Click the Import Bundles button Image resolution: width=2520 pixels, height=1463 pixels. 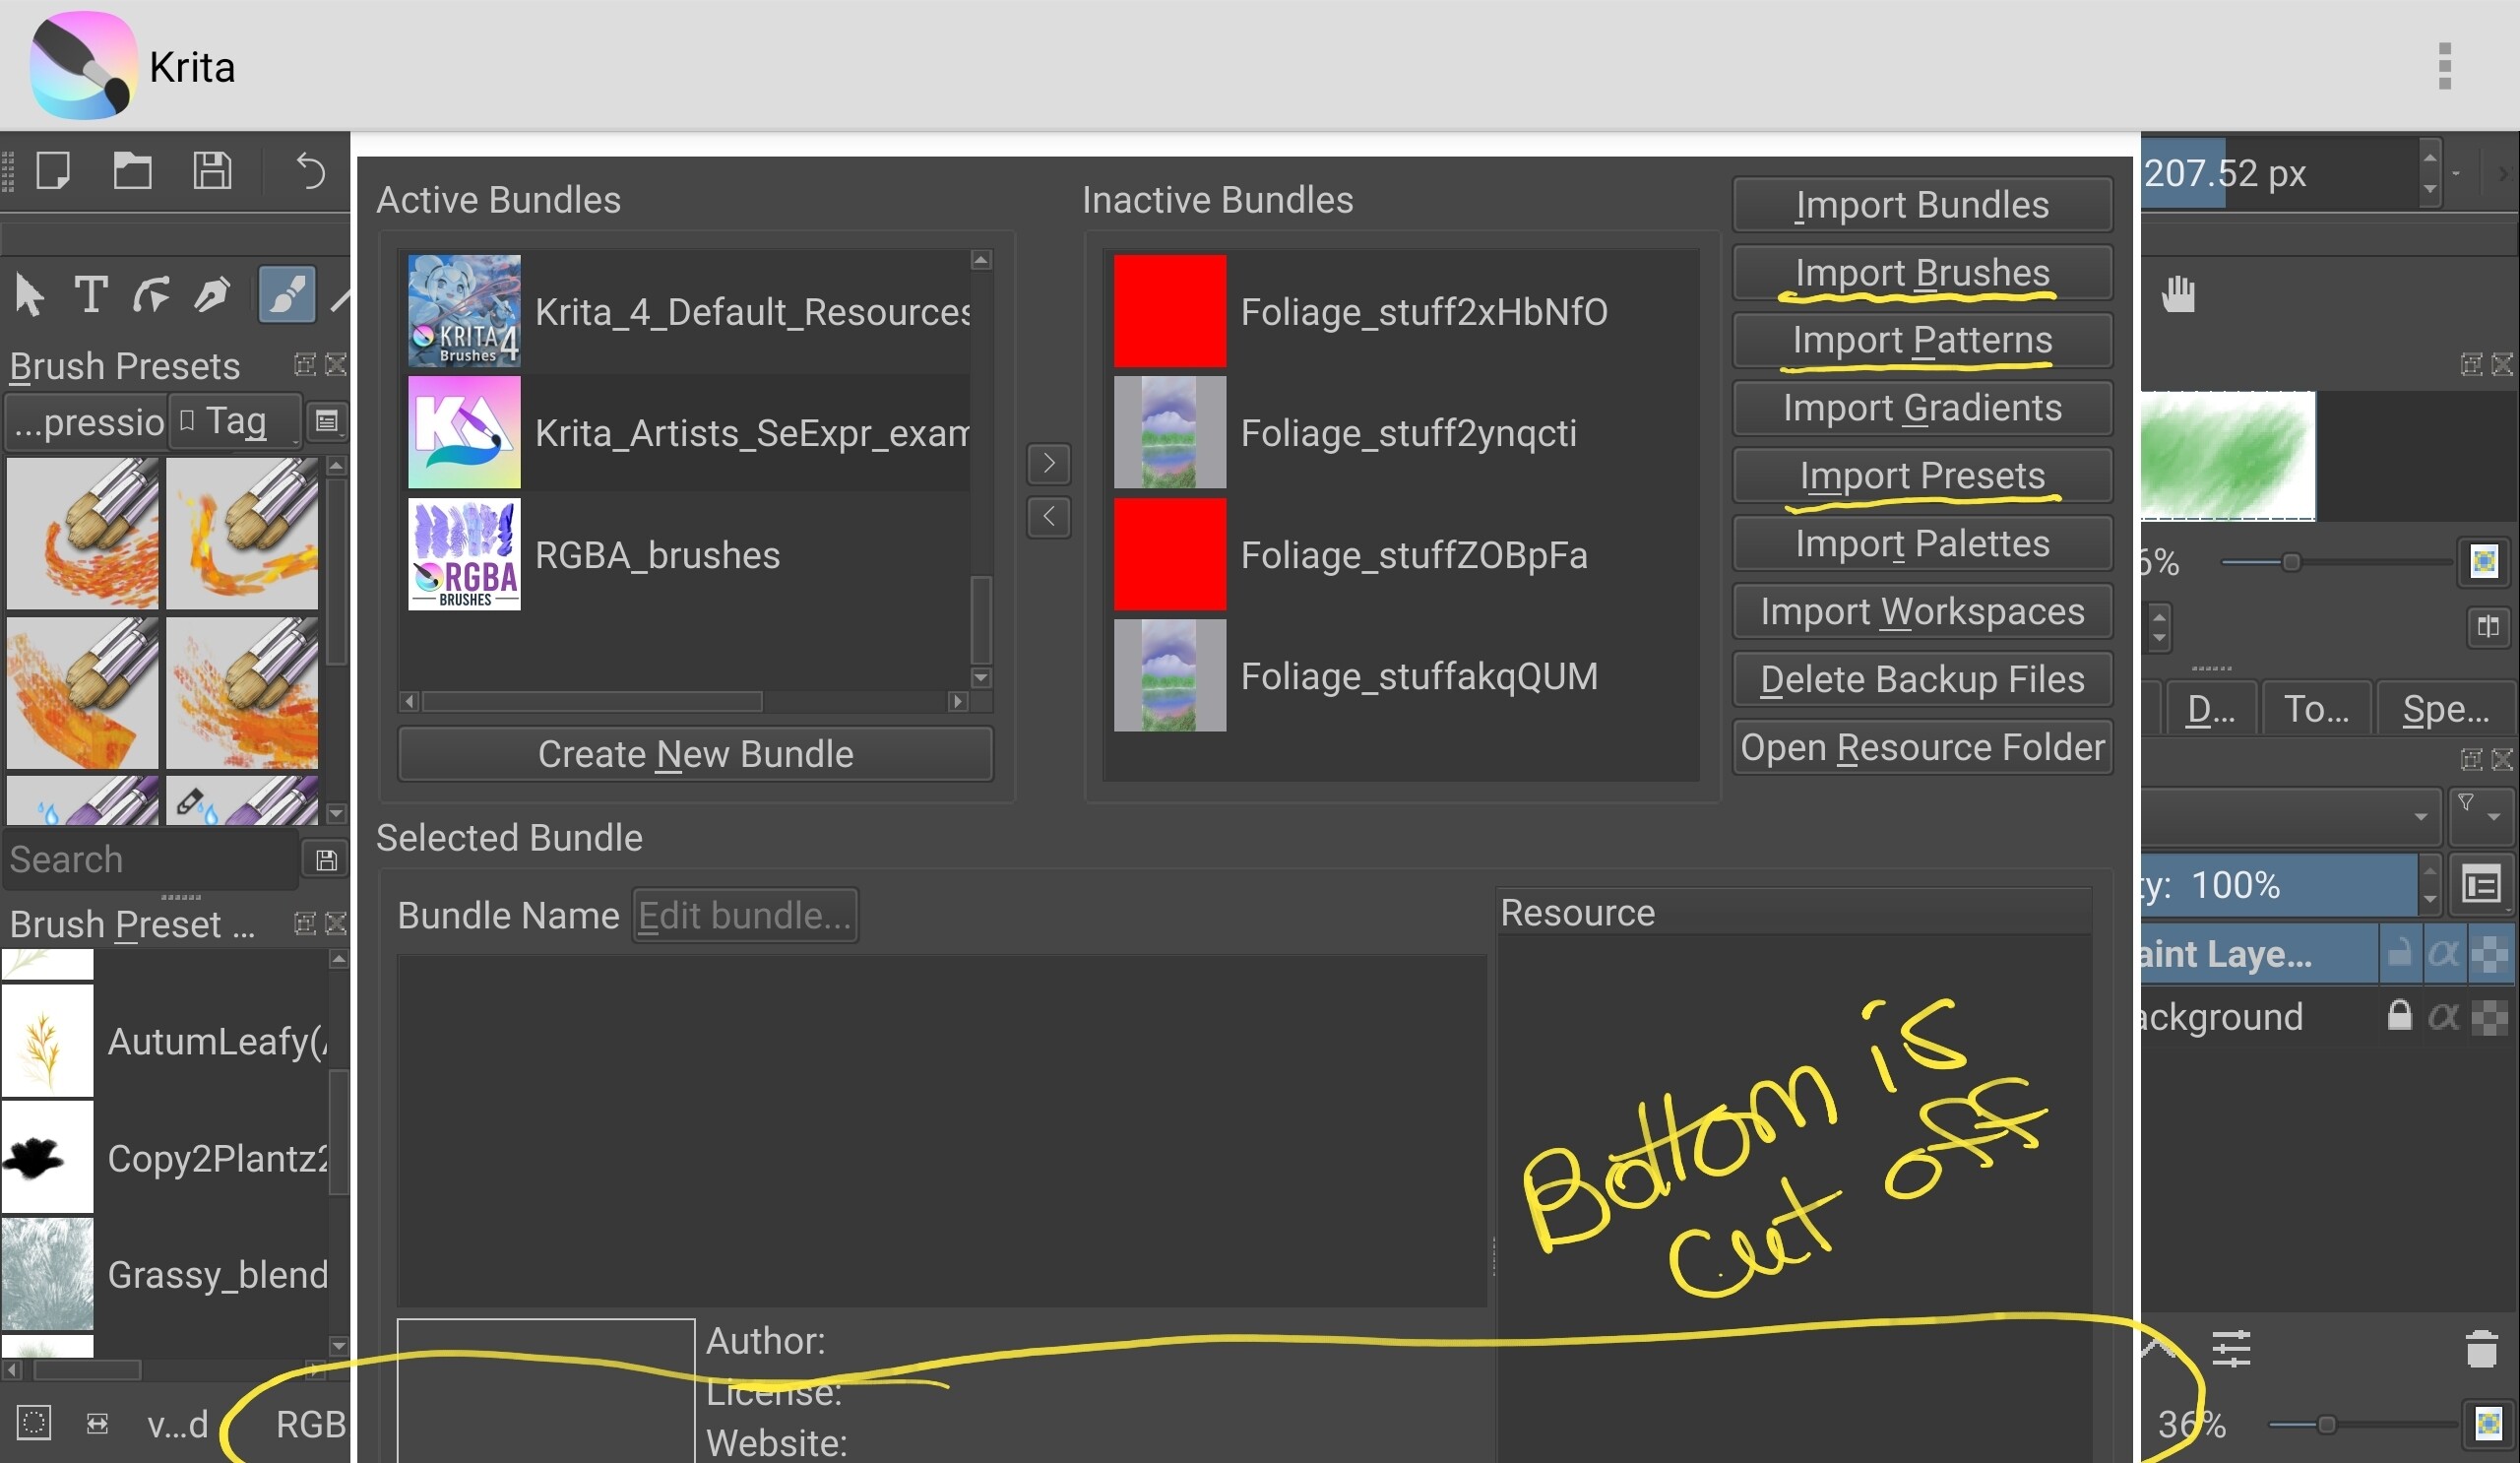point(1921,205)
